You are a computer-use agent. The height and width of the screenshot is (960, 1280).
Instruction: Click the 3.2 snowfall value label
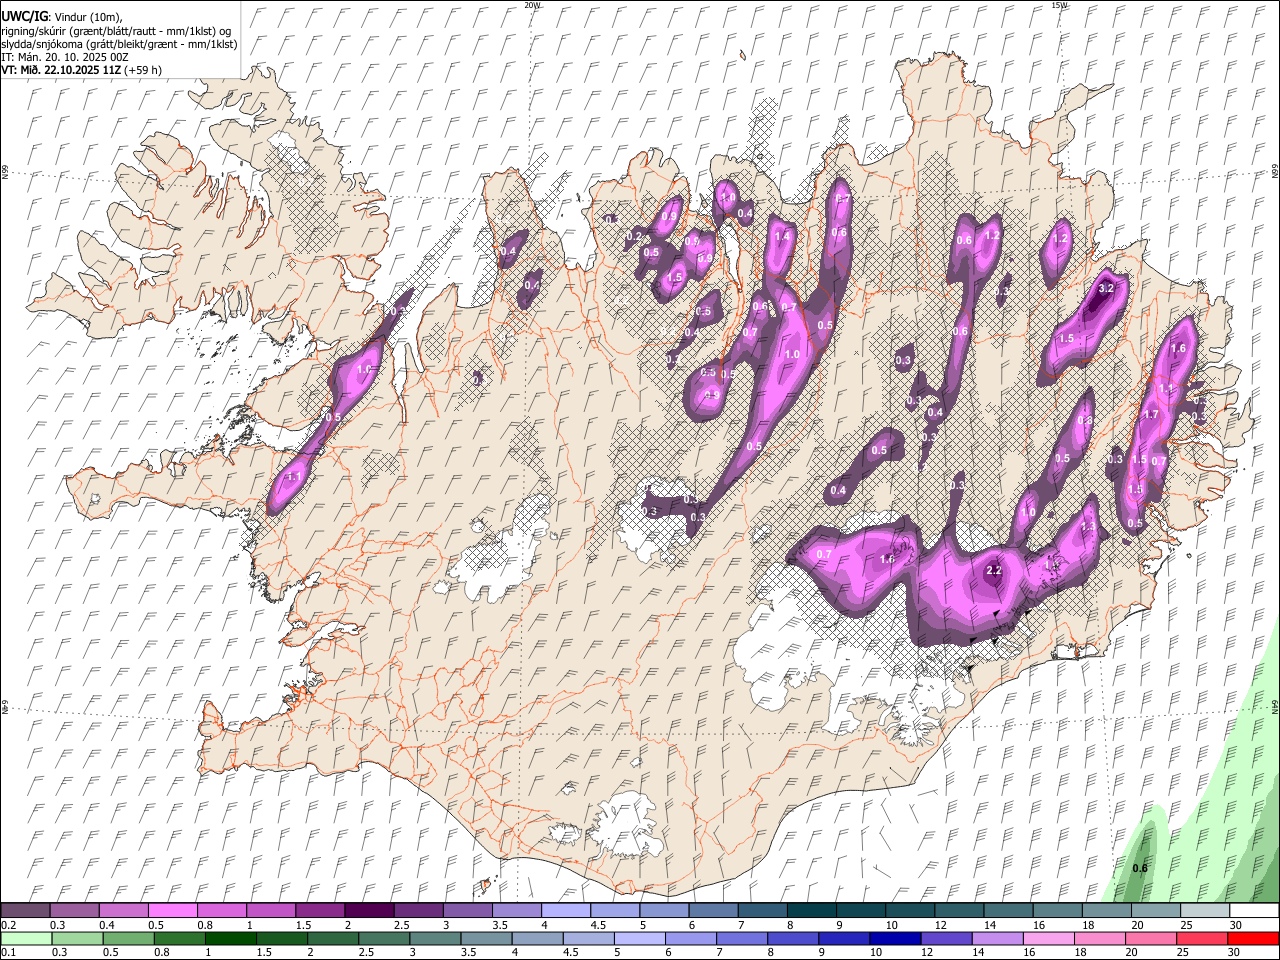(x=1106, y=288)
